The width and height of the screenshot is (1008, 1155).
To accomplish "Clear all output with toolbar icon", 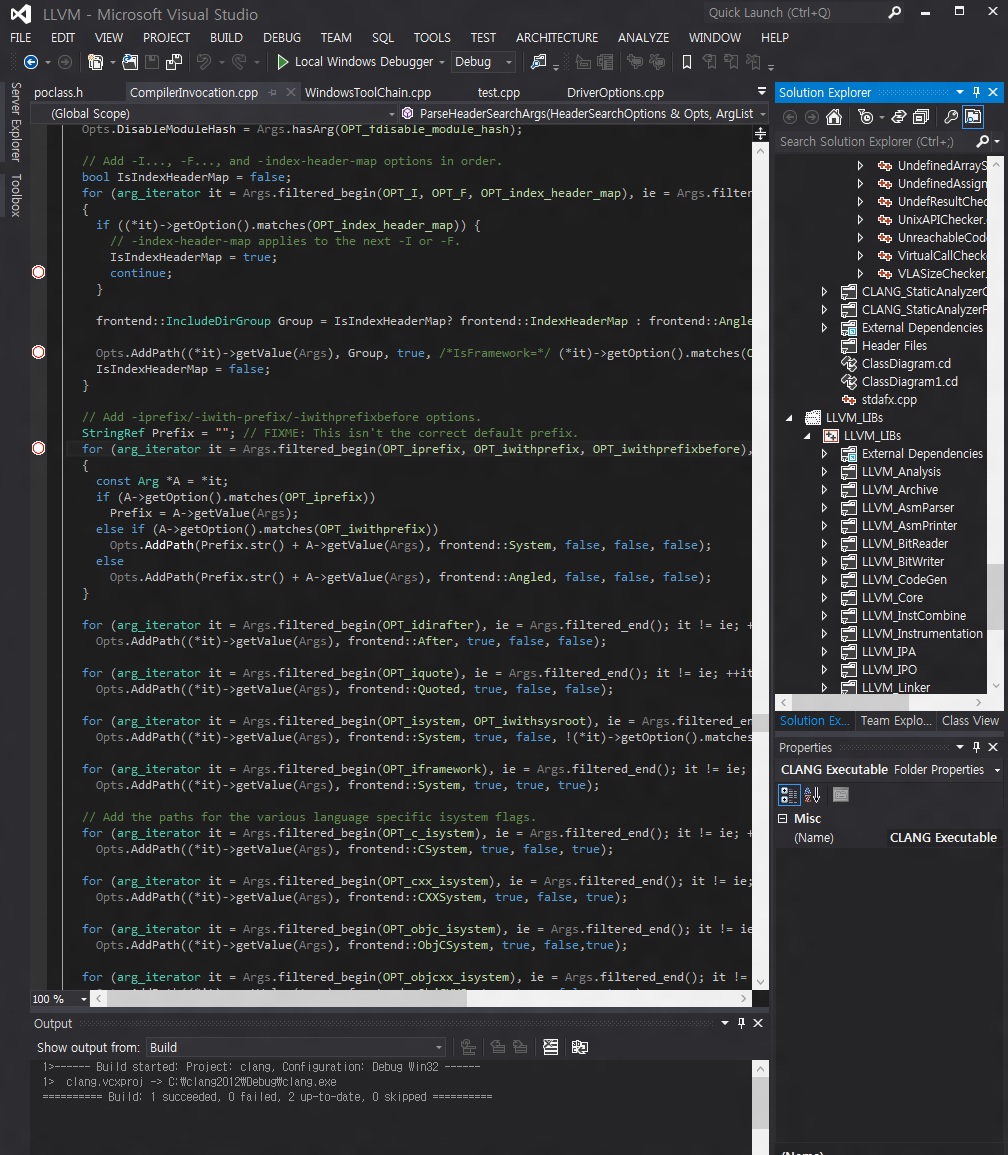I will (550, 1047).
